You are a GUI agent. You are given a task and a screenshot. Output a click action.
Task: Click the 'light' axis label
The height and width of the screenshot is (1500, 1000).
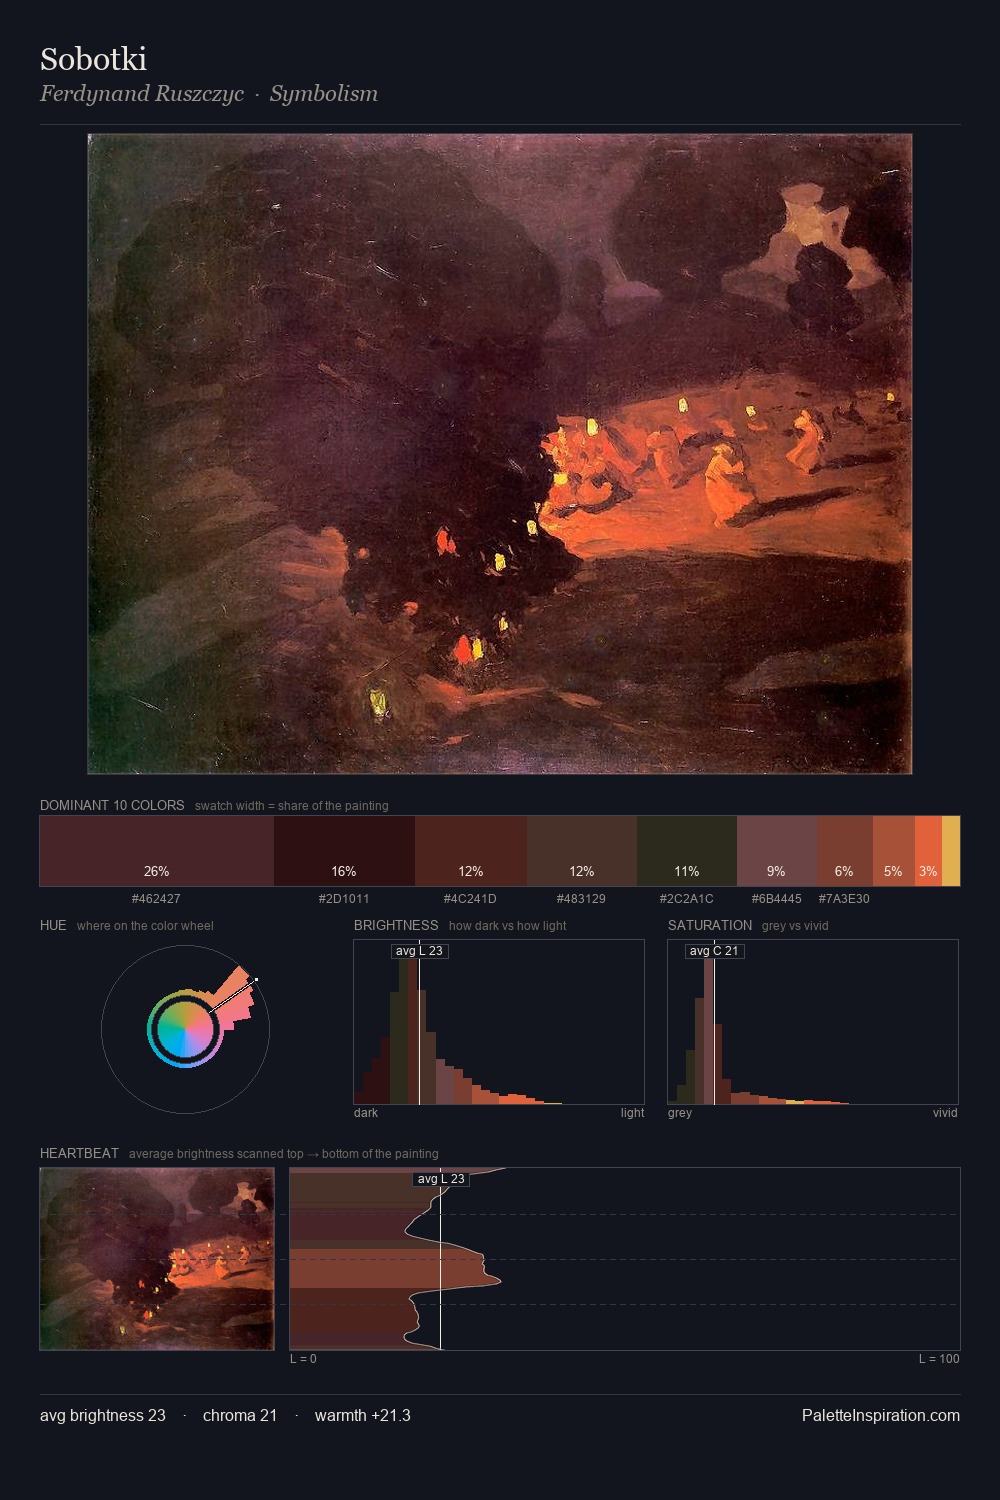[632, 1113]
